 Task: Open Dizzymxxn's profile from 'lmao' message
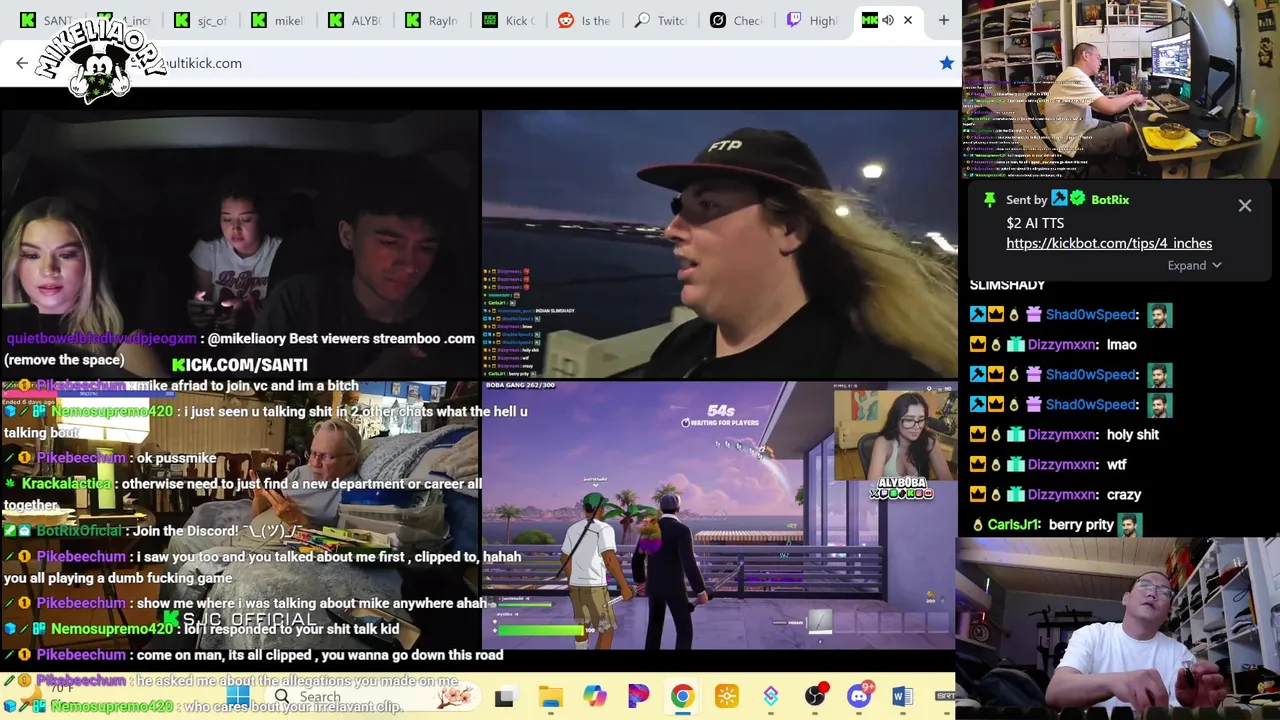pyautogui.click(x=1062, y=344)
